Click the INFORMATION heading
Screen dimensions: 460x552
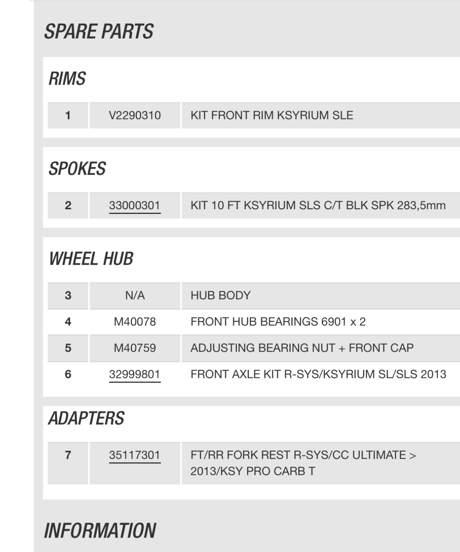coord(100,531)
